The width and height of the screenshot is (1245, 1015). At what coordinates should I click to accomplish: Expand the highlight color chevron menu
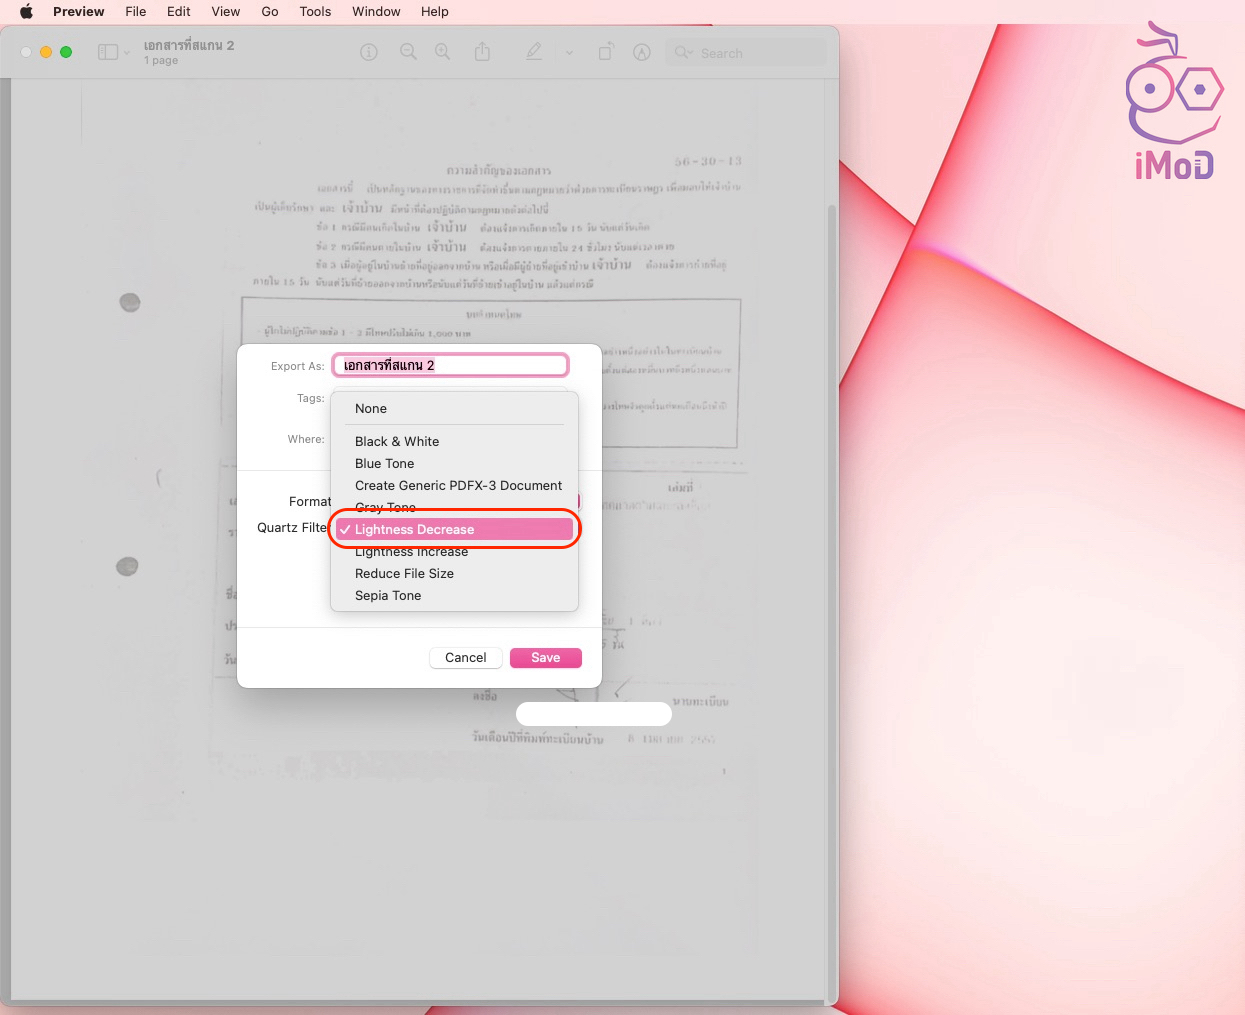point(569,53)
